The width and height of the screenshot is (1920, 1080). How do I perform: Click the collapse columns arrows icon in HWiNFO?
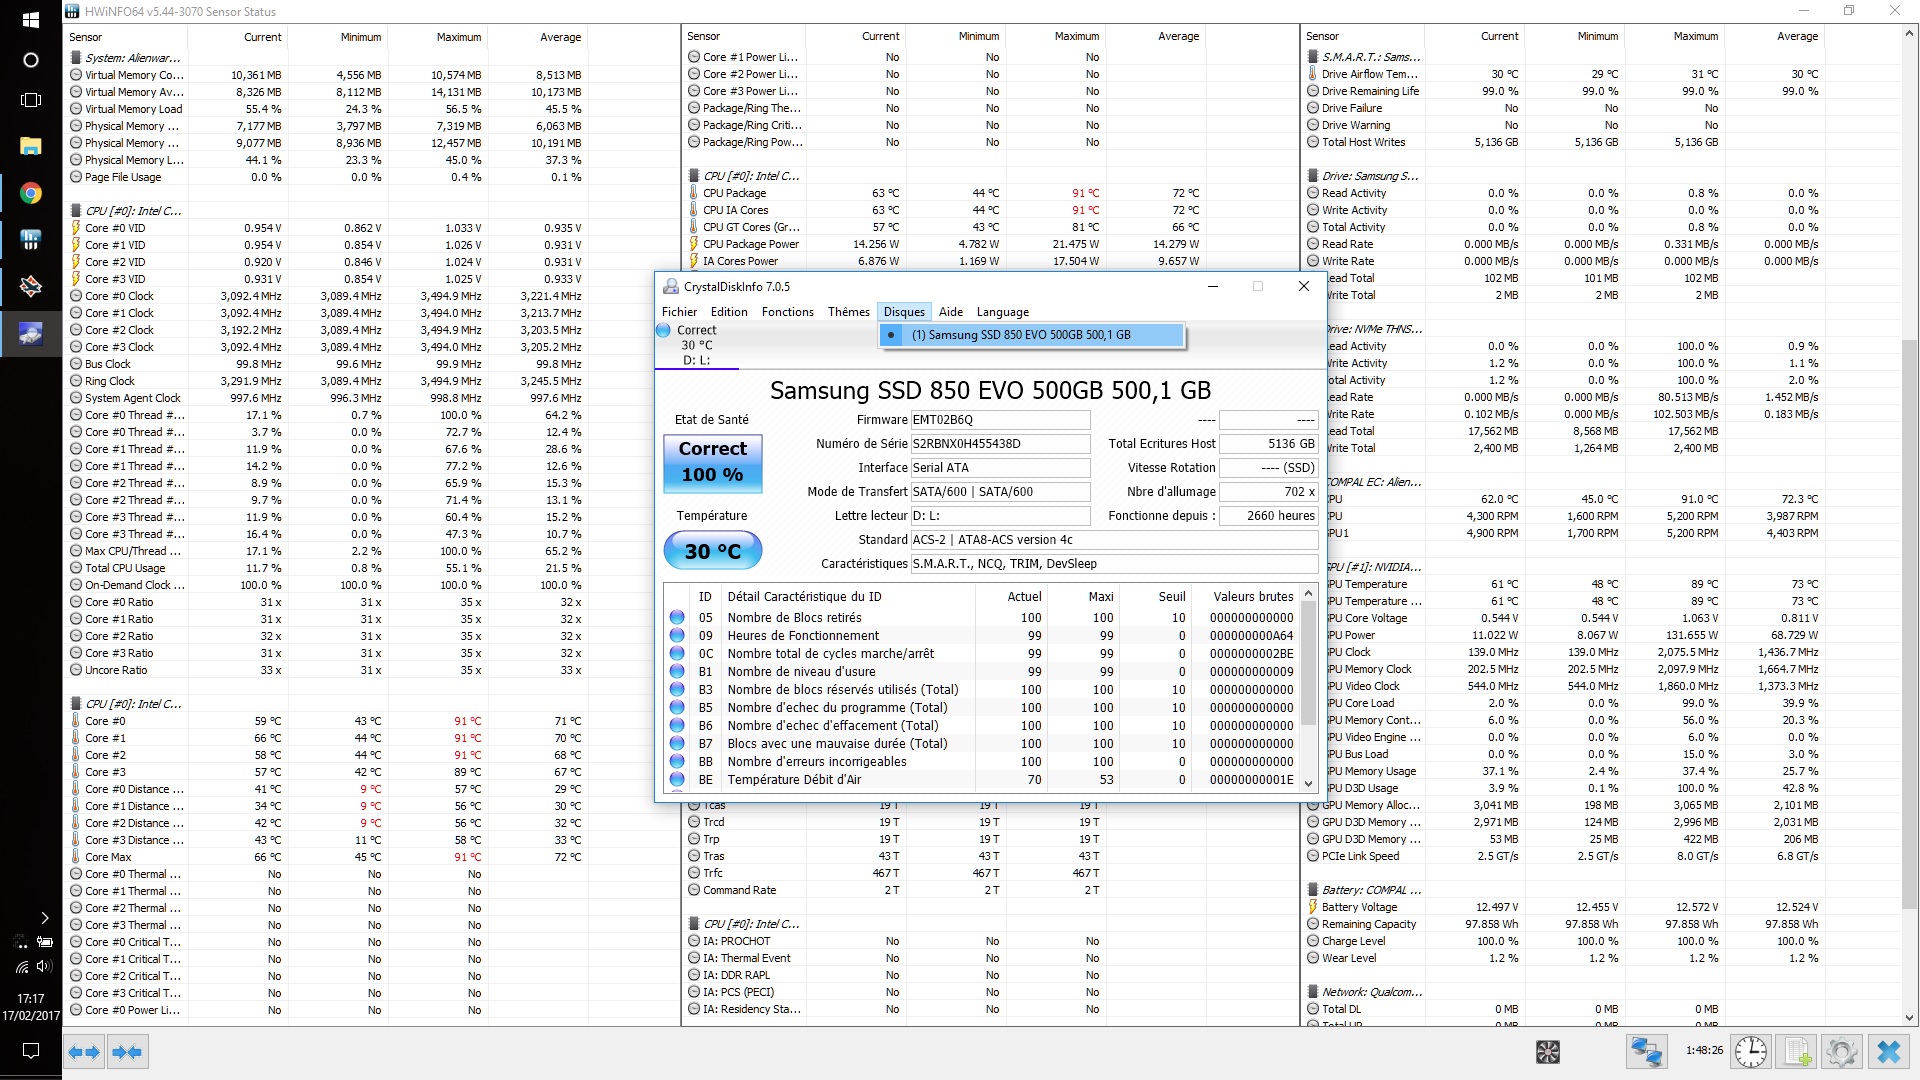coord(127,1052)
